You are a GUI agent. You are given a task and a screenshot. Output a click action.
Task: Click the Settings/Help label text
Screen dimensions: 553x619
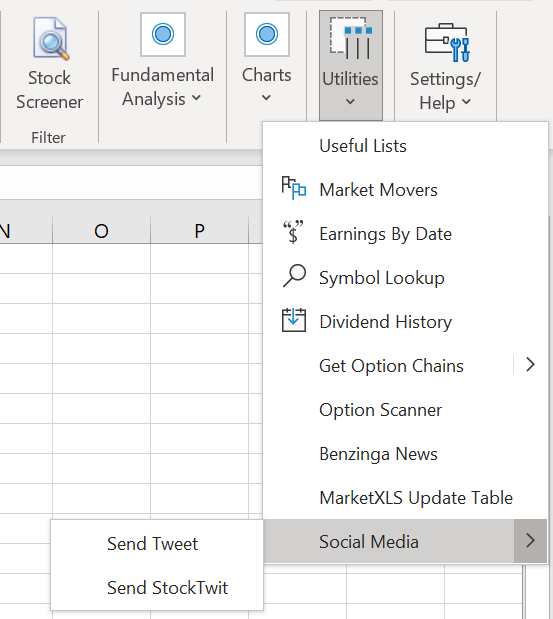coord(446,91)
